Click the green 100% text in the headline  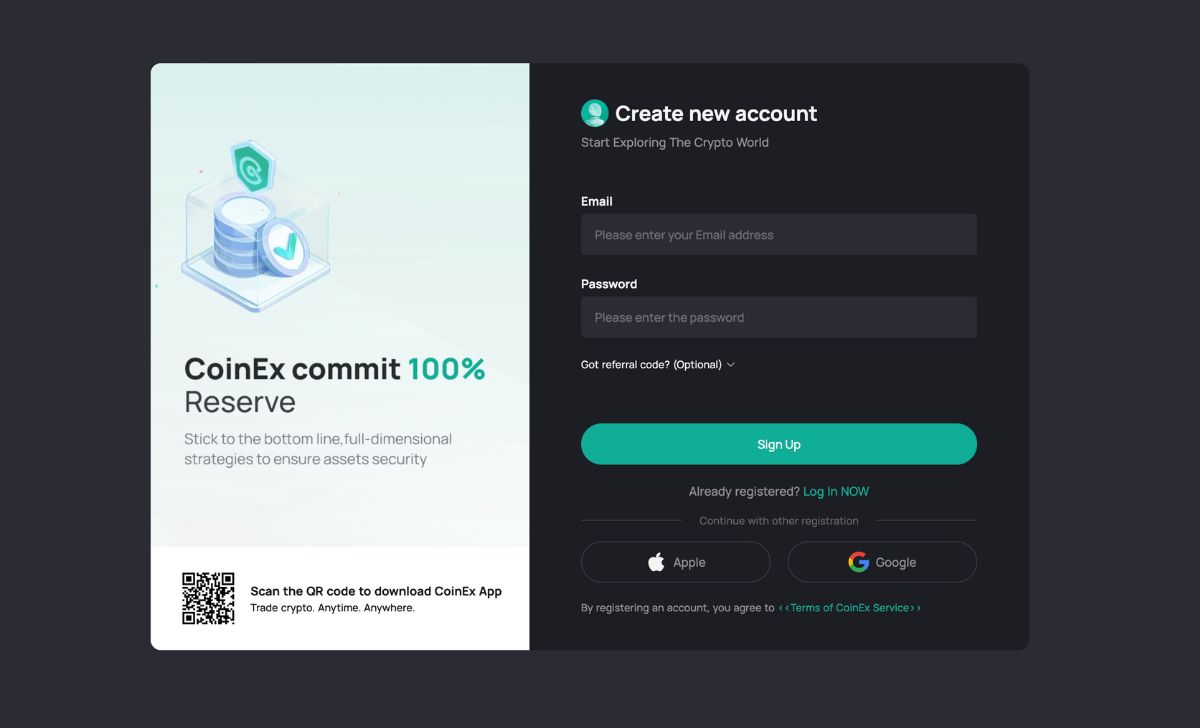pos(446,369)
